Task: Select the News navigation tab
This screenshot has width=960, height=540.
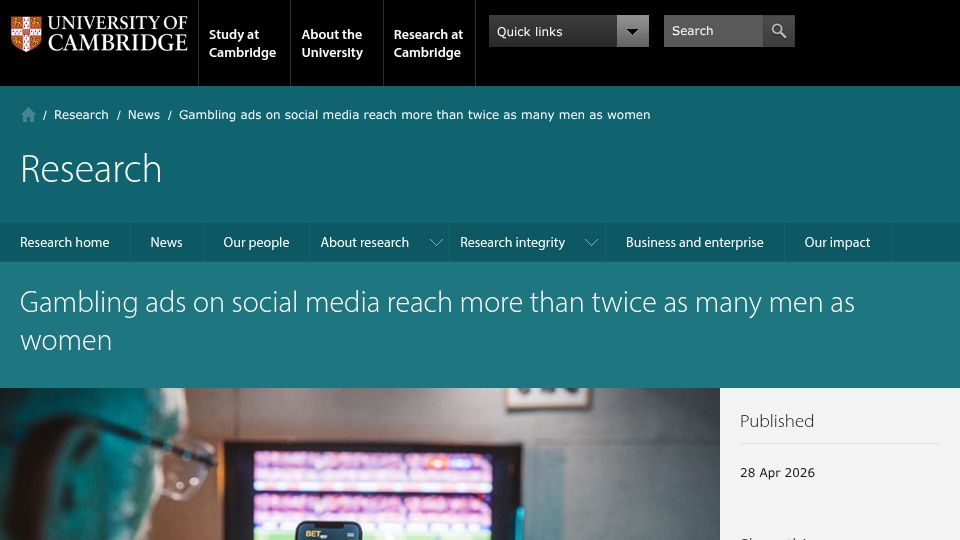Action: coord(167,242)
